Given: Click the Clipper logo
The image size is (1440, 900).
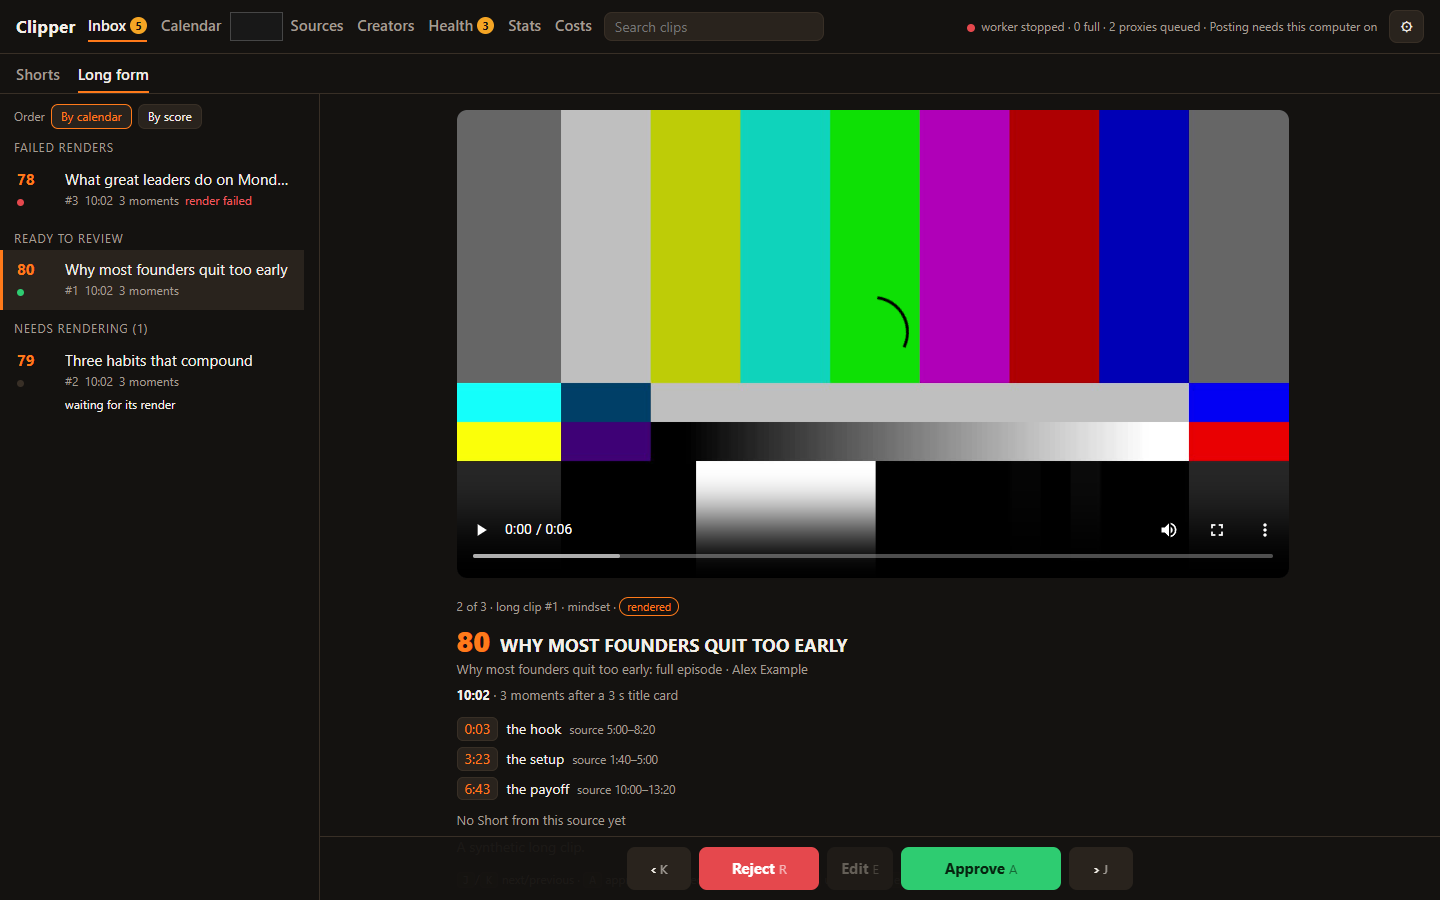Looking at the screenshot, I should 45,27.
